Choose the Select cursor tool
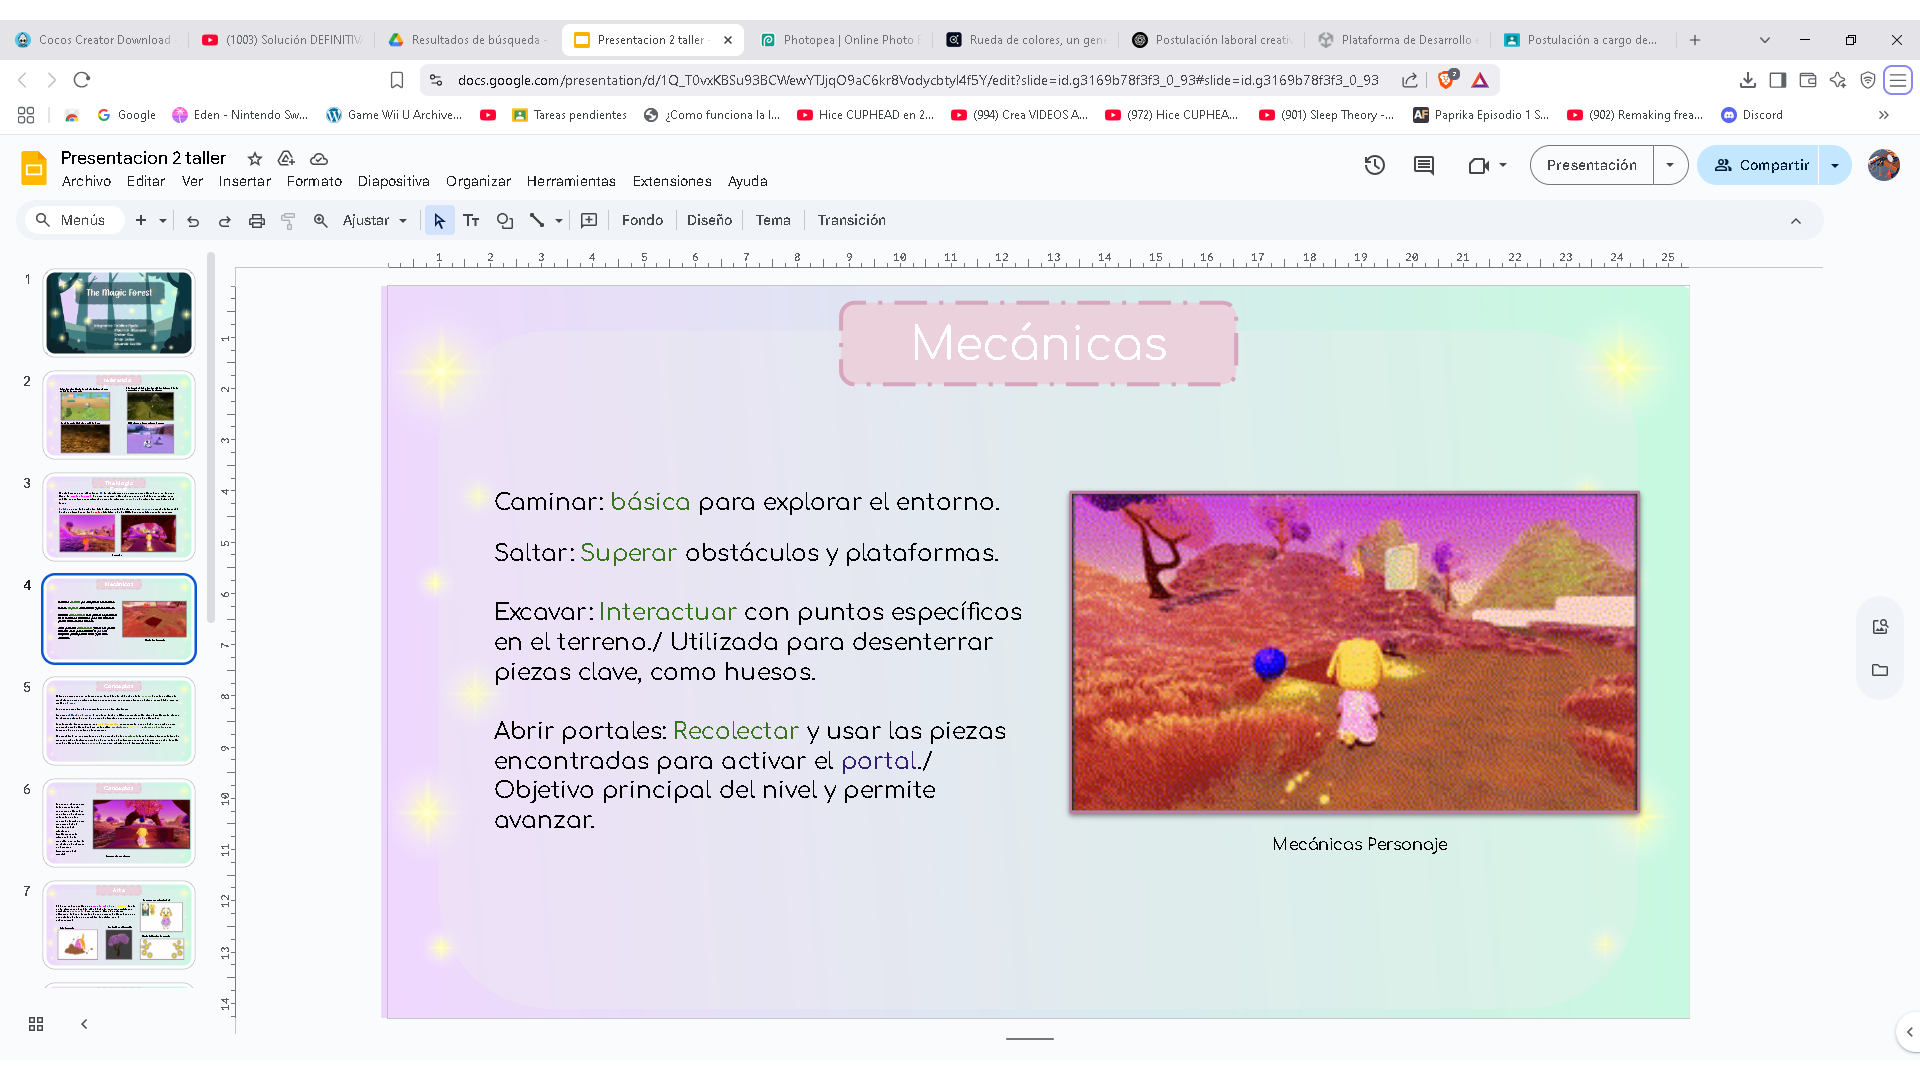The image size is (1920, 1080). [439, 221]
